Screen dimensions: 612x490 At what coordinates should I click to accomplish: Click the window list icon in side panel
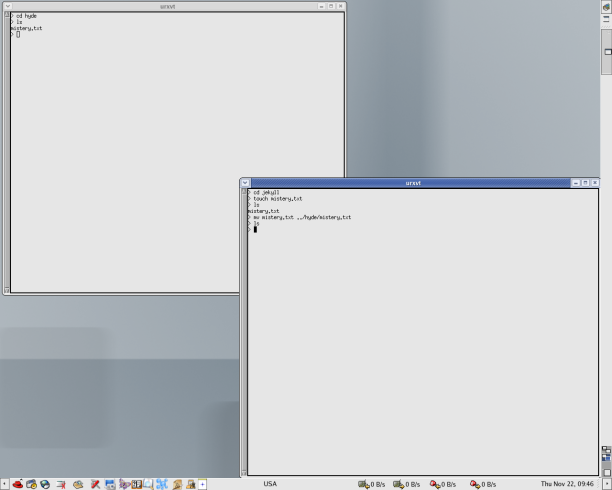[x=606, y=20]
